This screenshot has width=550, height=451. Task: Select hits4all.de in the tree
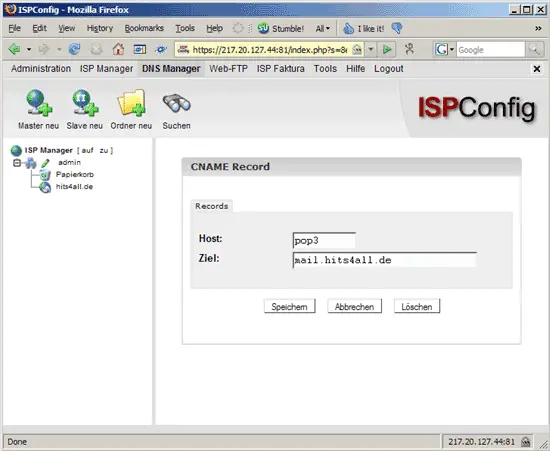(74, 187)
